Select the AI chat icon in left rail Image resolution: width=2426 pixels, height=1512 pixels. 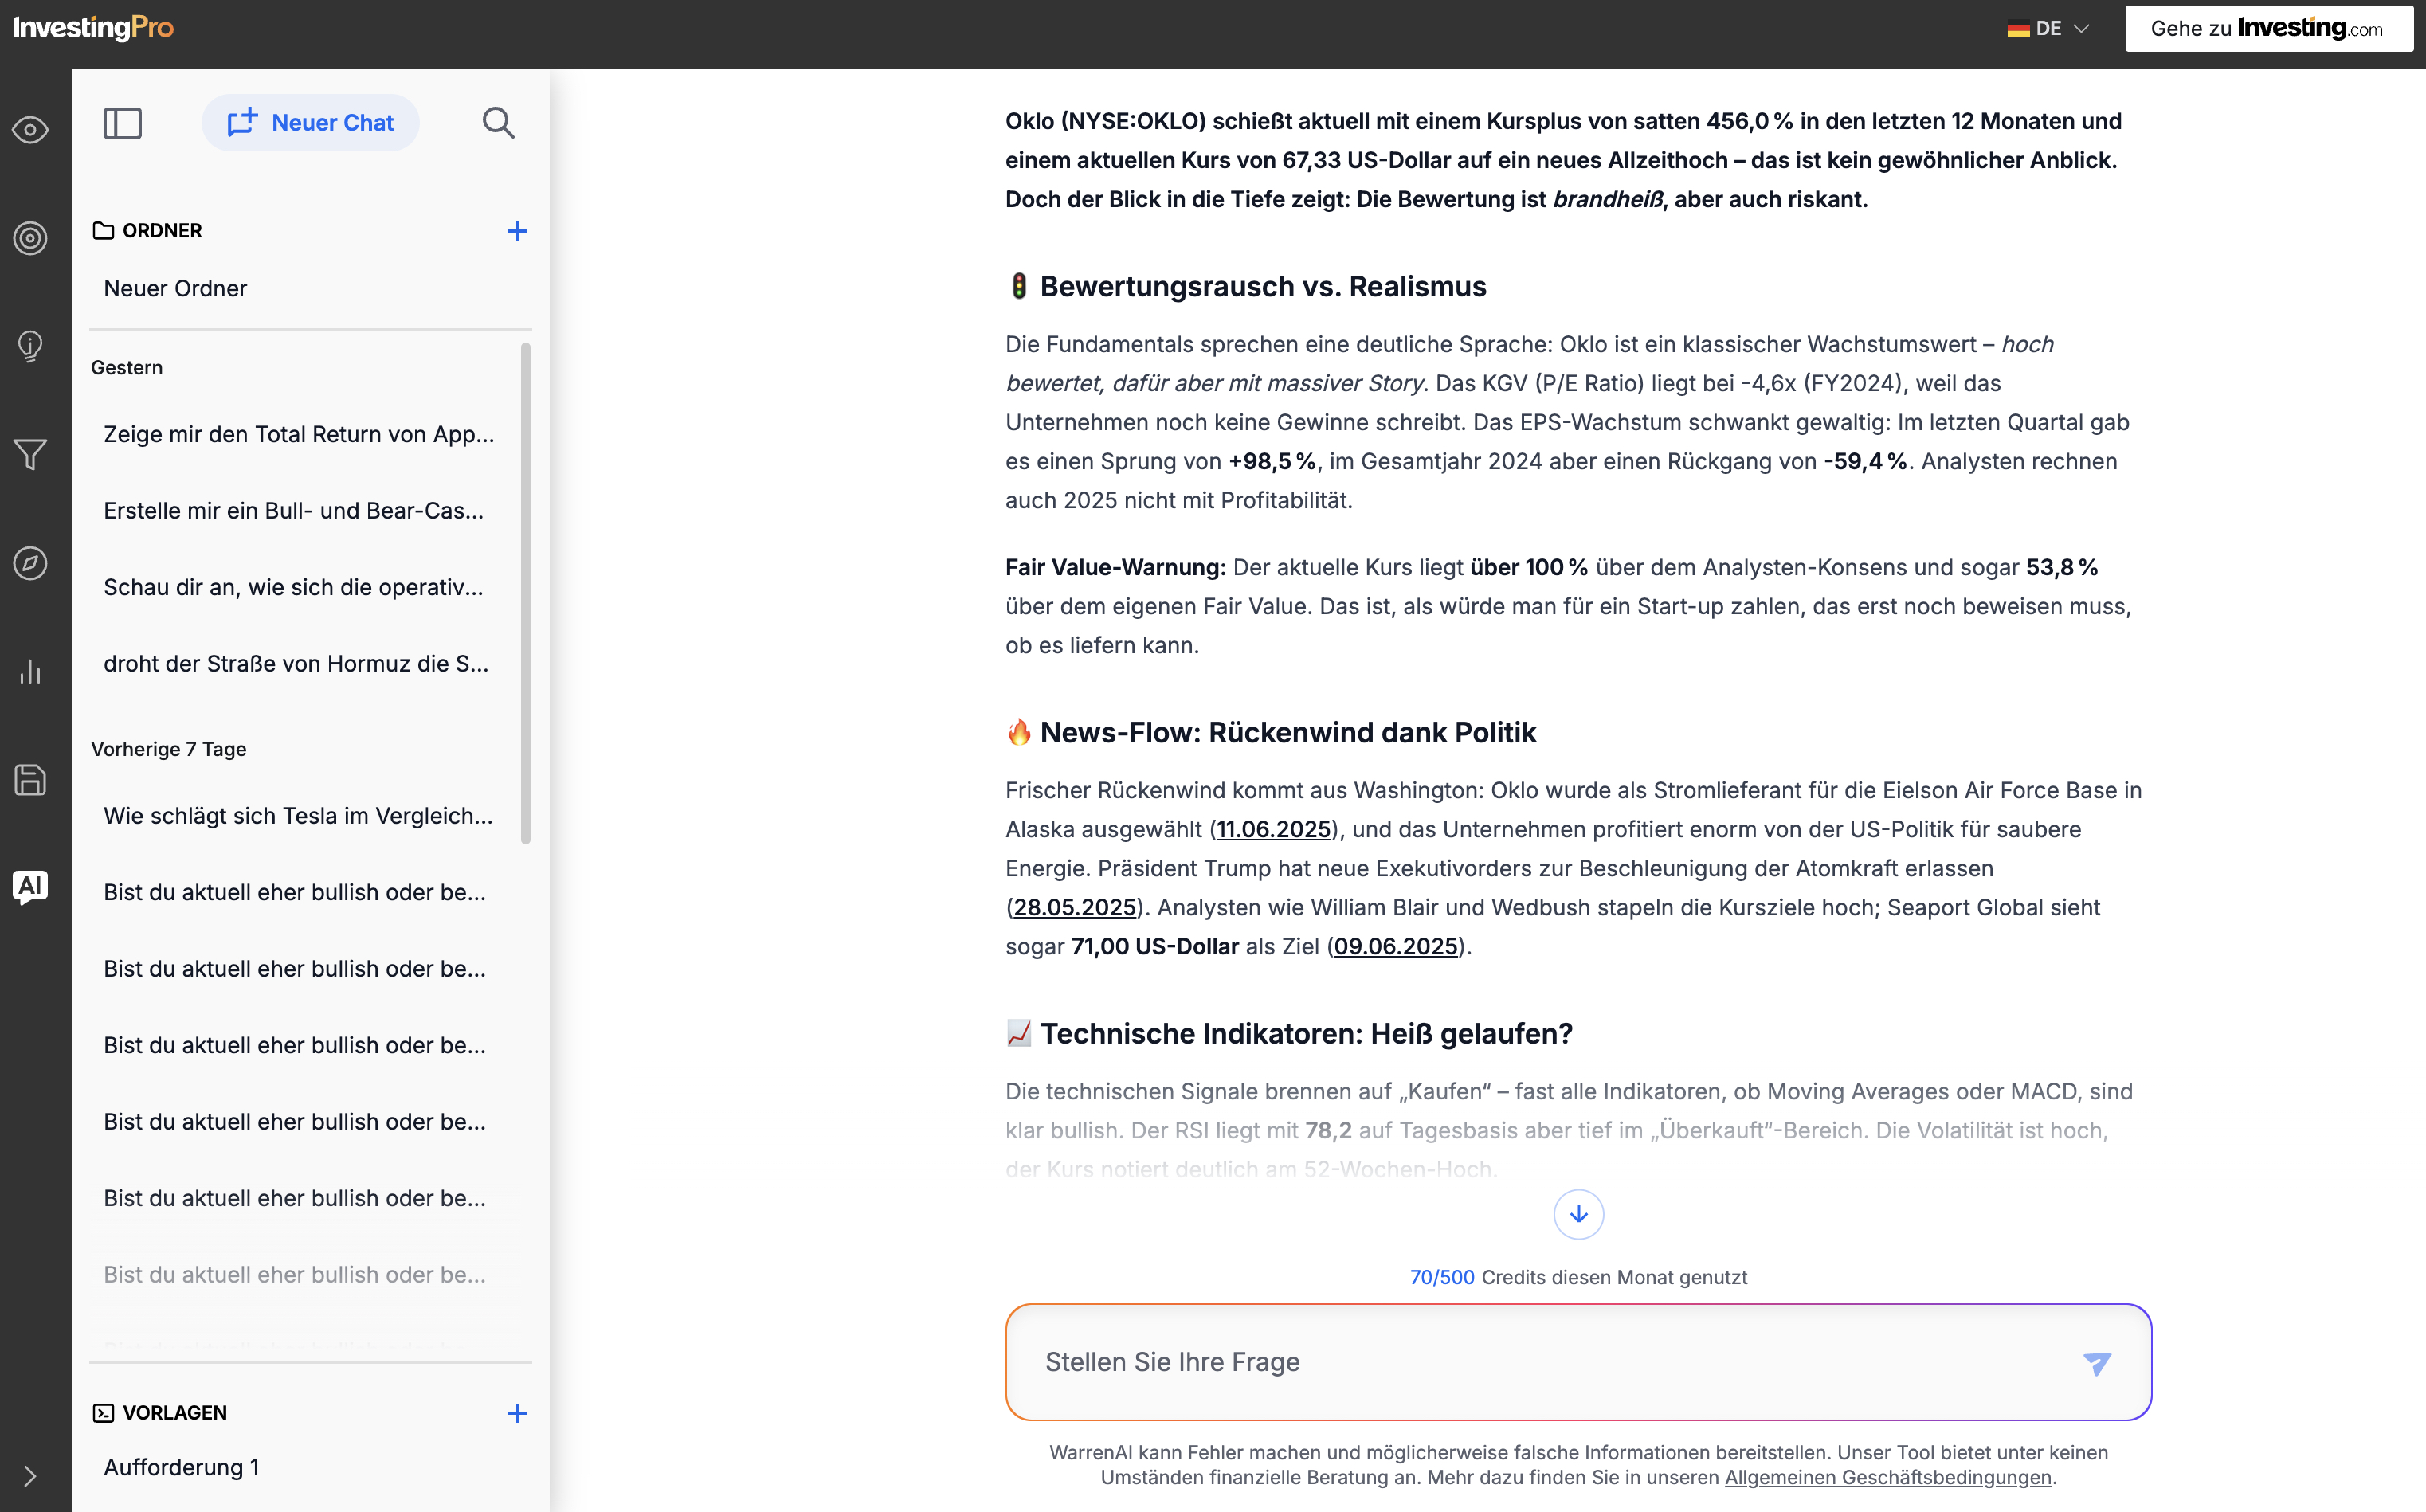[30, 887]
